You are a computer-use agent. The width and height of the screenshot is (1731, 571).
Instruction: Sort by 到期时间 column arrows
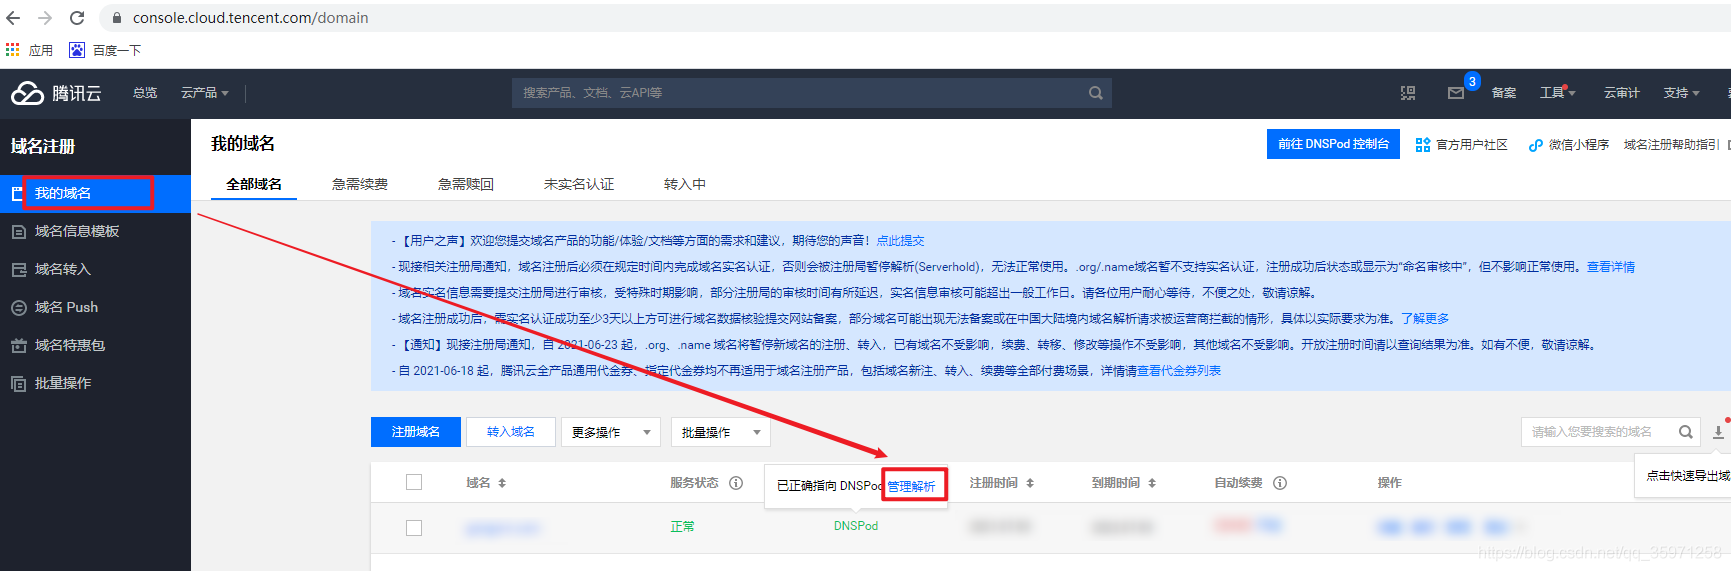(x=1152, y=483)
